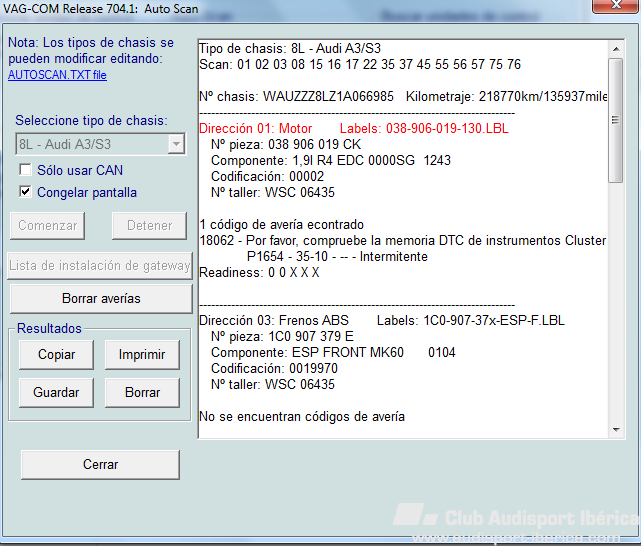Click the results scrollbar down arrow
The image size is (641, 546).
(x=615, y=429)
